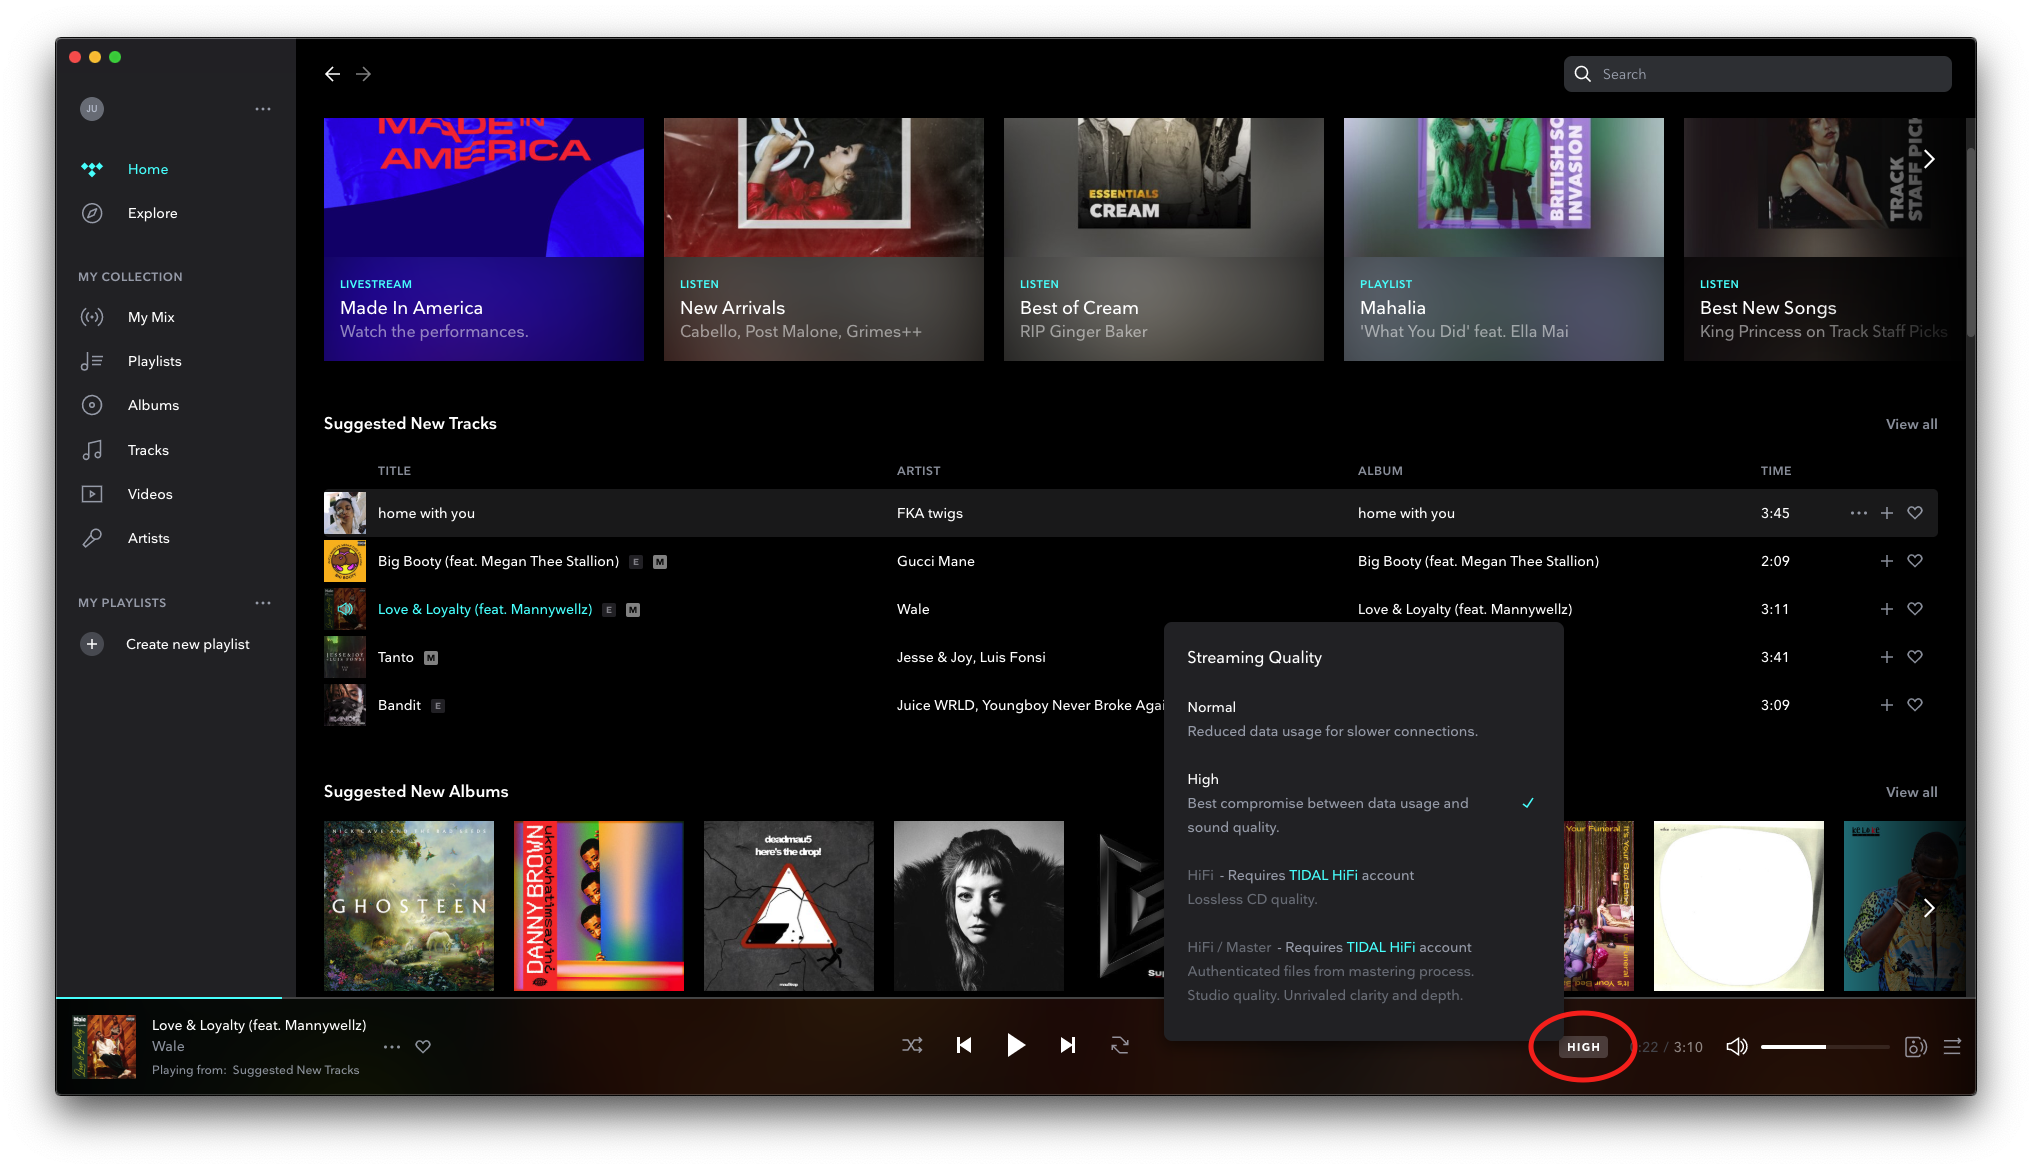Select High streaming quality
Viewport: 2032px width, 1169px height.
[x=1363, y=803]
